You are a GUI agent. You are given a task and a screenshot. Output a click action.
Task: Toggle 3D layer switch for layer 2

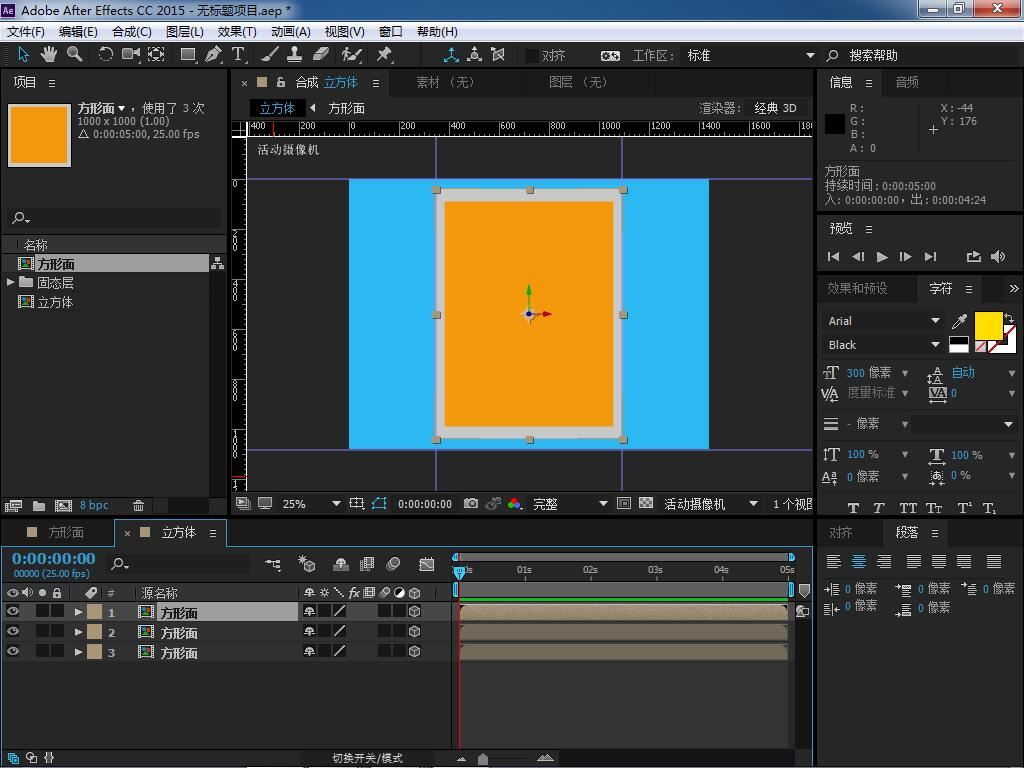tap(414, 631)
